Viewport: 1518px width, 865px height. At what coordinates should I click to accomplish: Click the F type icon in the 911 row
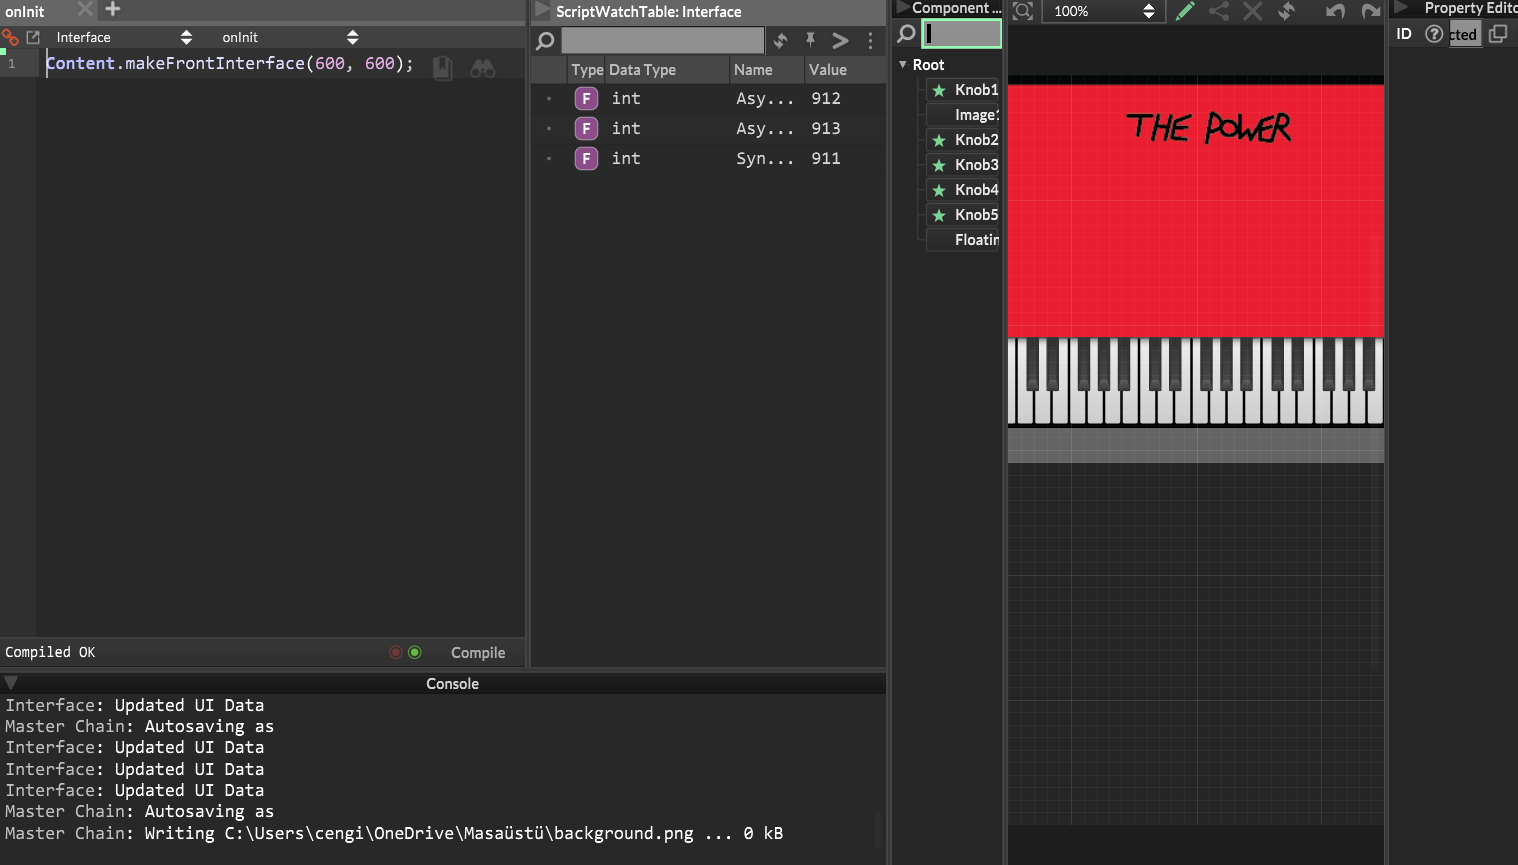[x=587, y=158]
